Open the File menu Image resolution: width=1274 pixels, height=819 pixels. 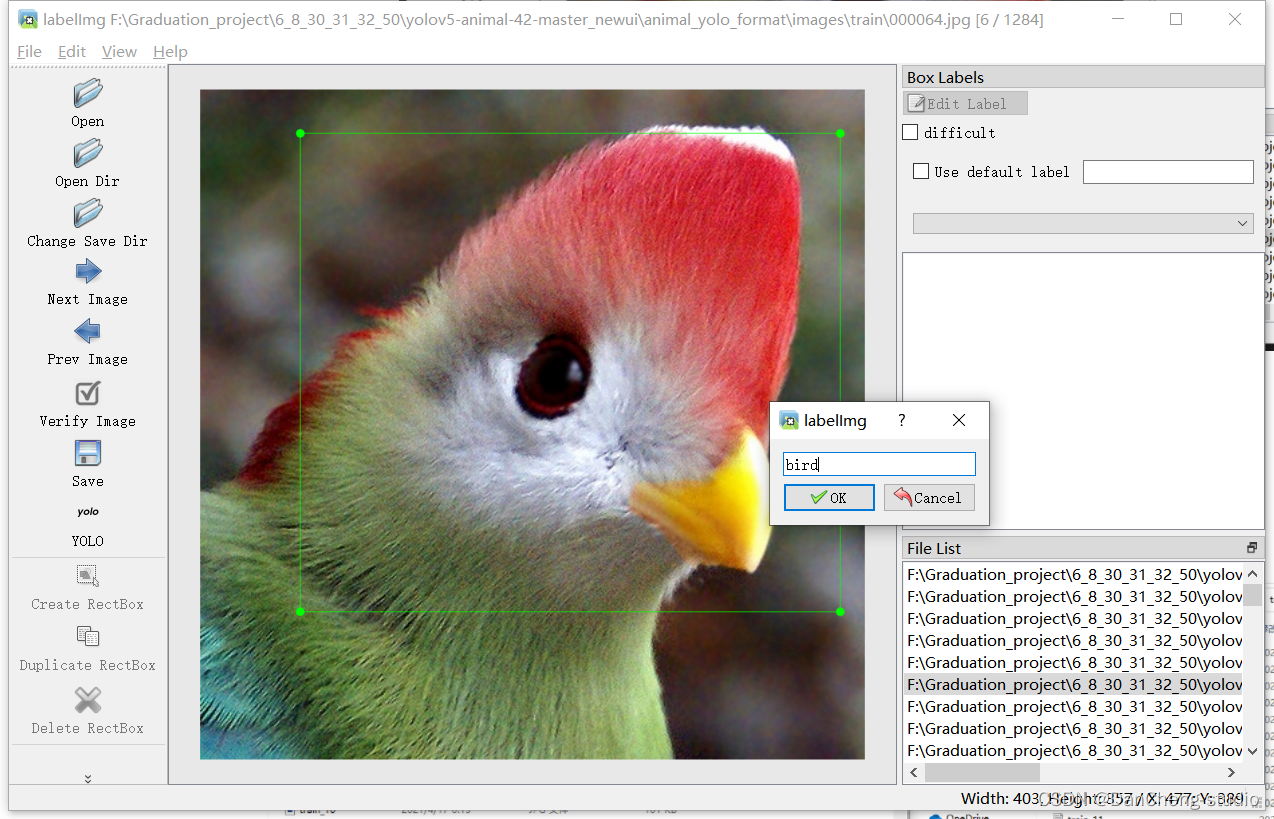29,51
